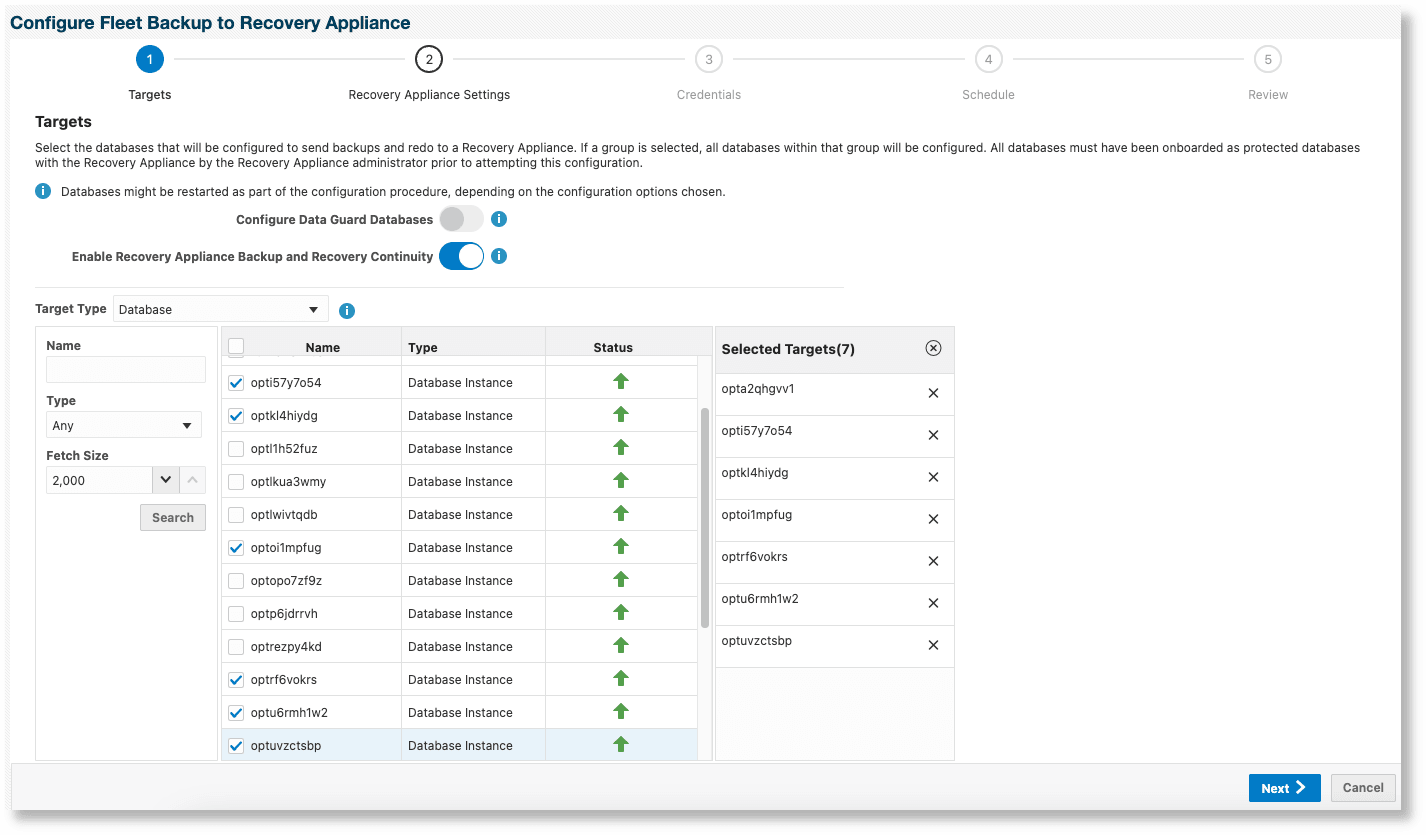
Task: Click green up status arrow for optl1h52fuz
Action: (x=621, y=447)
